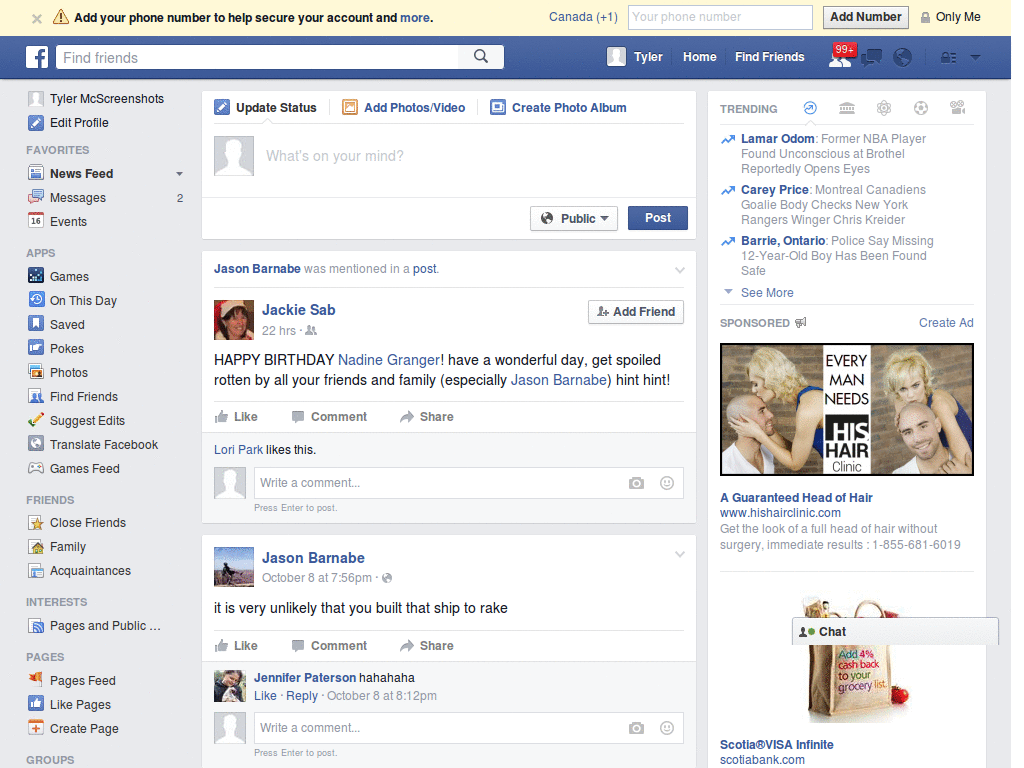Like Jackie Sab's birthday post

click(x=236, y=417)
